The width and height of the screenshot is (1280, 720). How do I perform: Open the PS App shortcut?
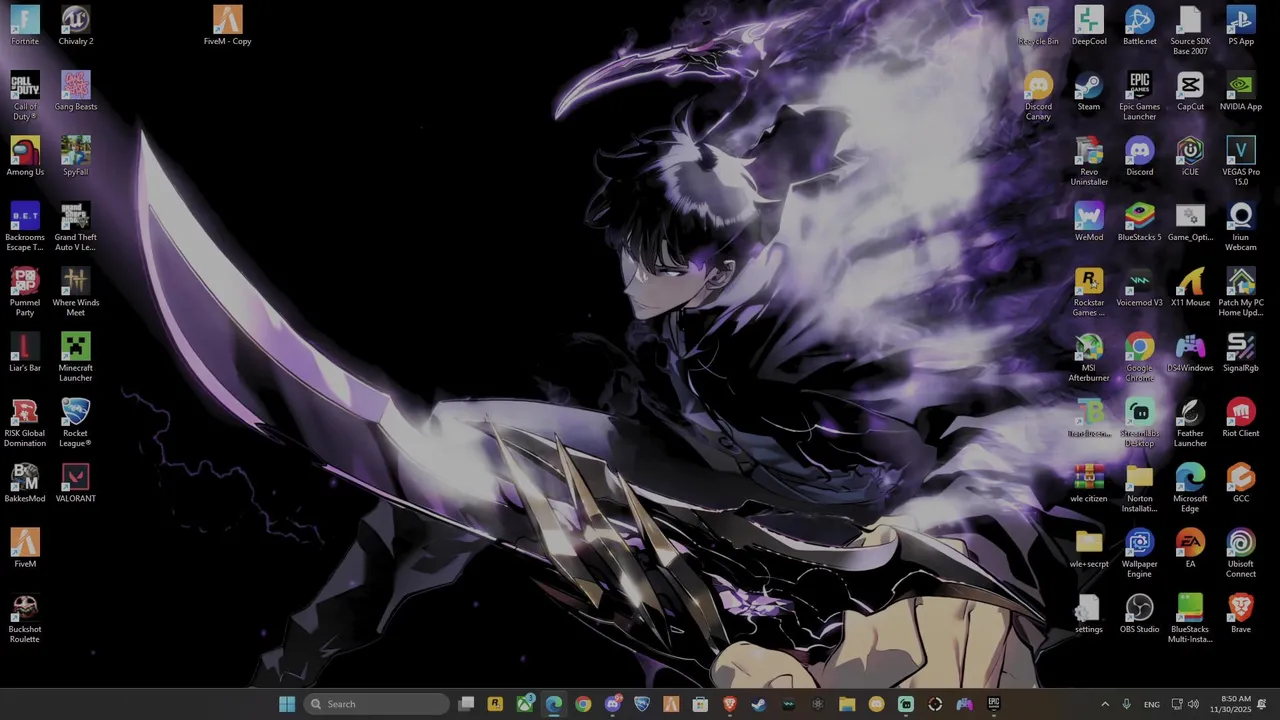coord(1240,26)
